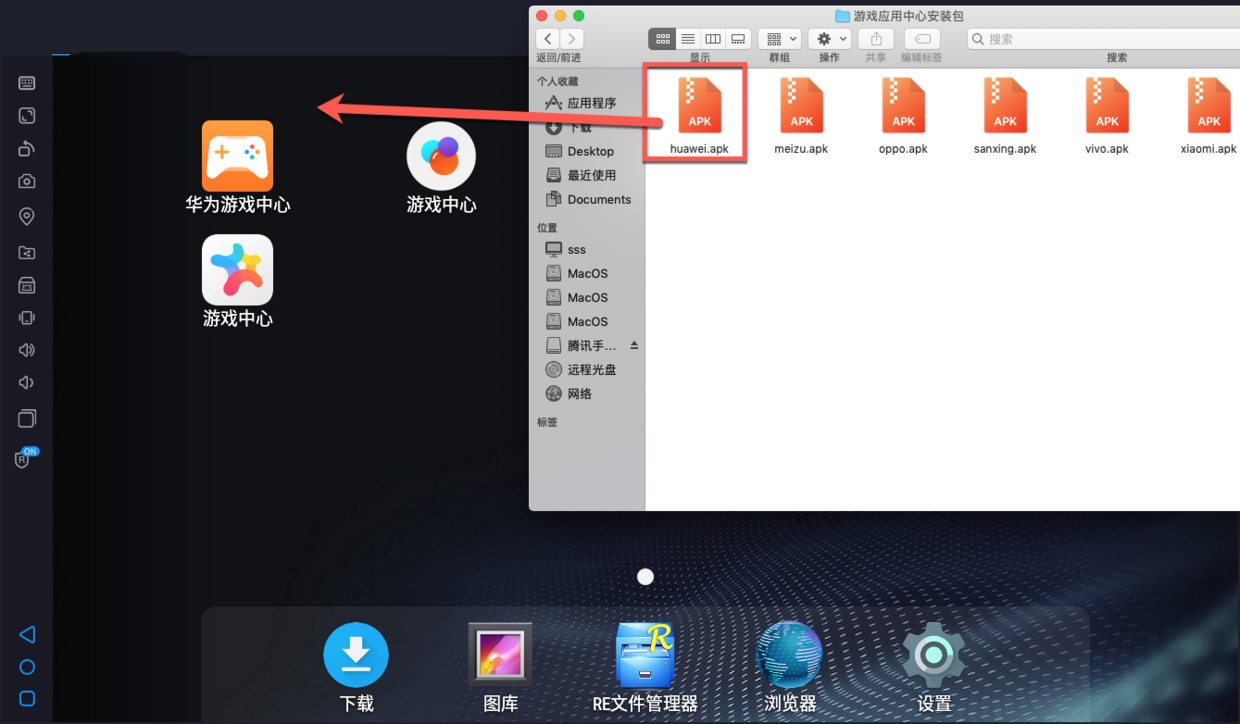Open the multi-instance manager icon
The height and width of the screenshot is (724, 1240).
27,418
